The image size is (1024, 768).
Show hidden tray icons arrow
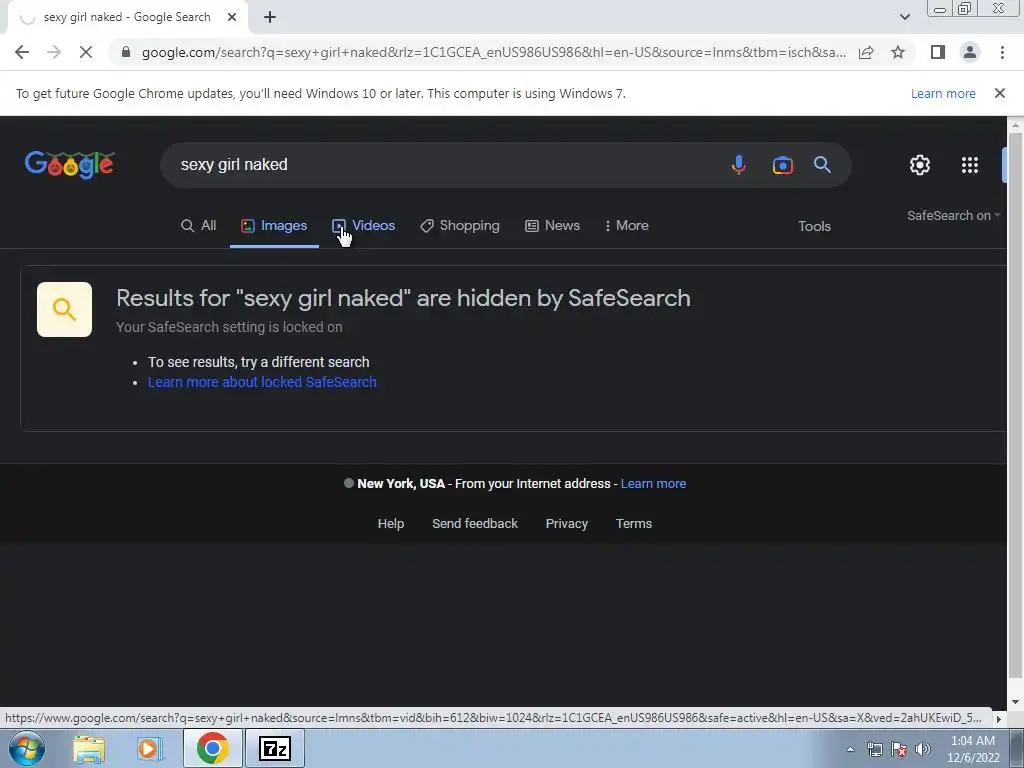click(850, 749)
